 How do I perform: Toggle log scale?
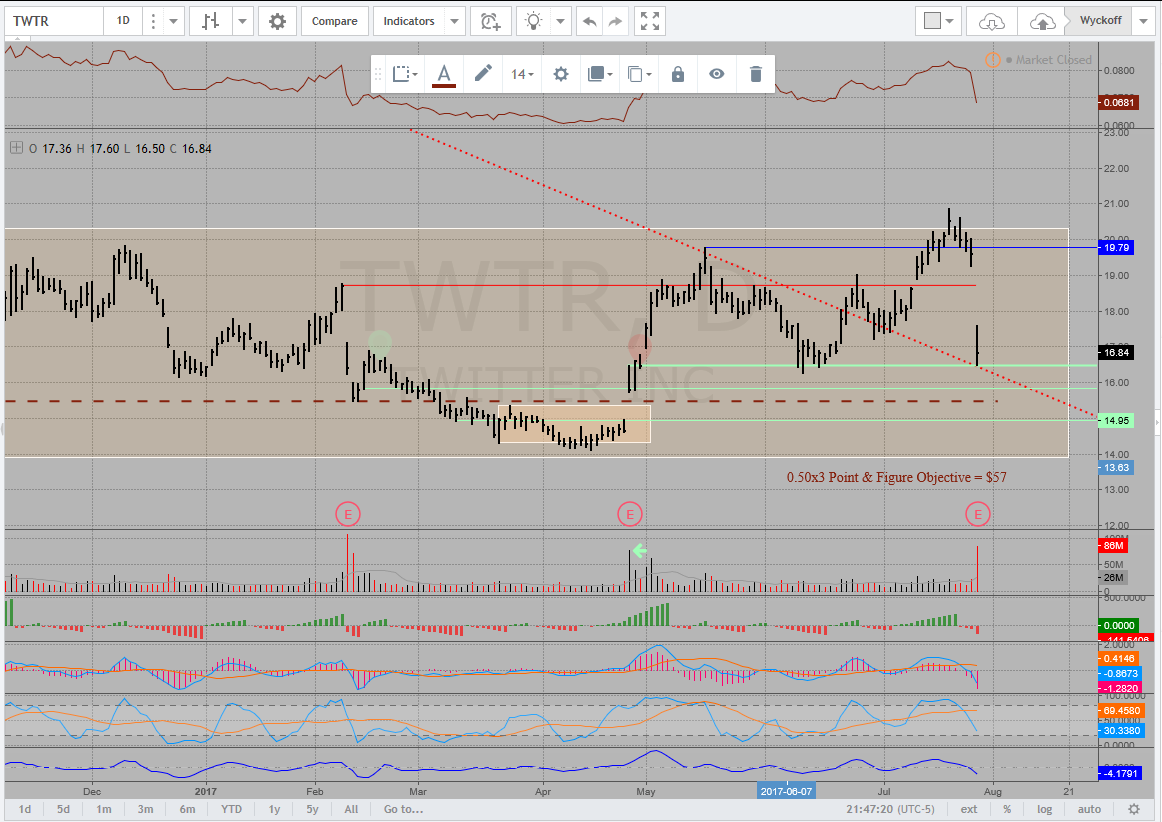[1045, 809]
